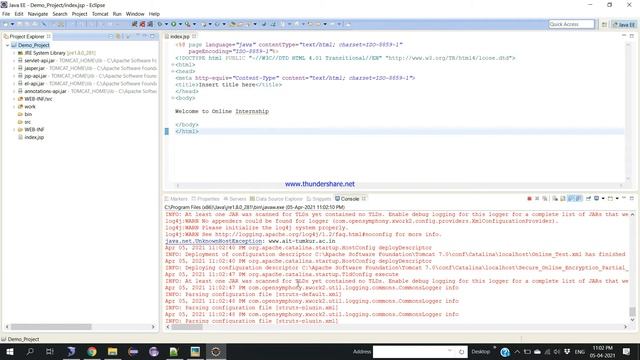Click the External Tools run icon
Image resolution: width=640 pixels, height=360 pixels.
coord(187,24)
